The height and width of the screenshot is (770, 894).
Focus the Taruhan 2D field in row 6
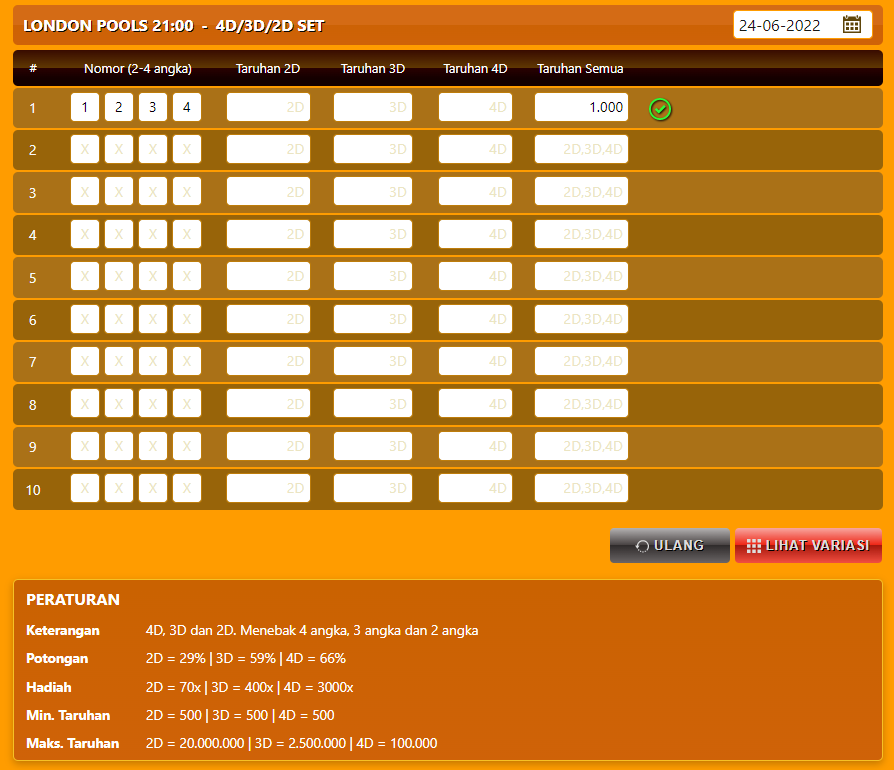point(268,320)
